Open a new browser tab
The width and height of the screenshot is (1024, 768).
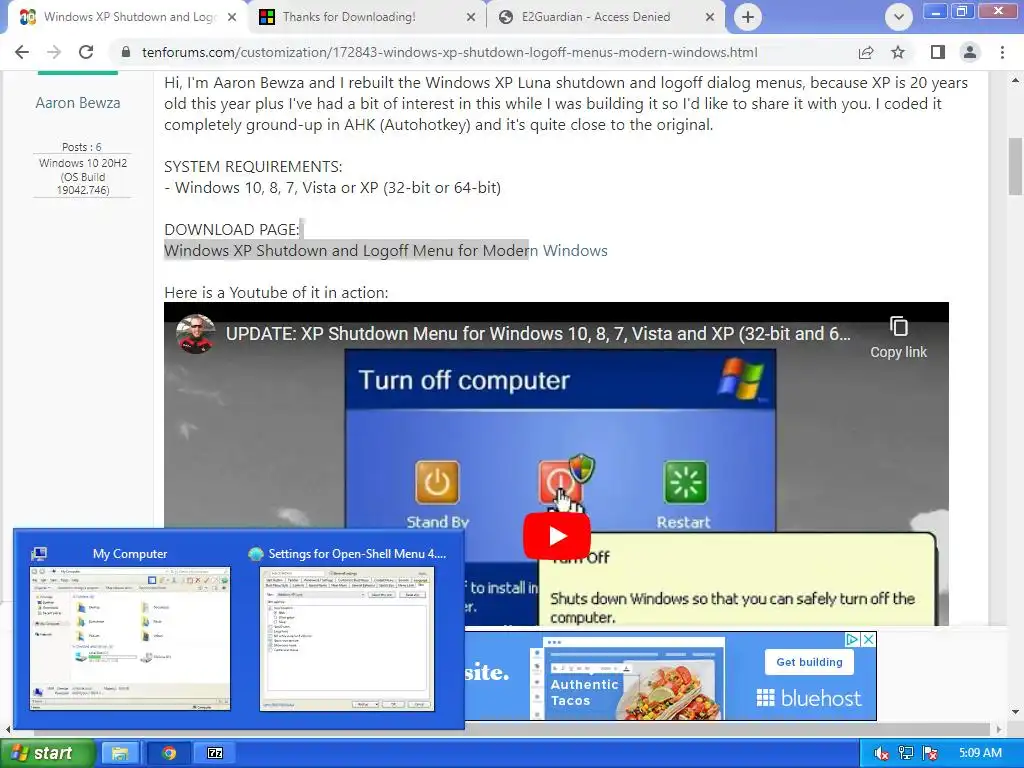[748, 17]
